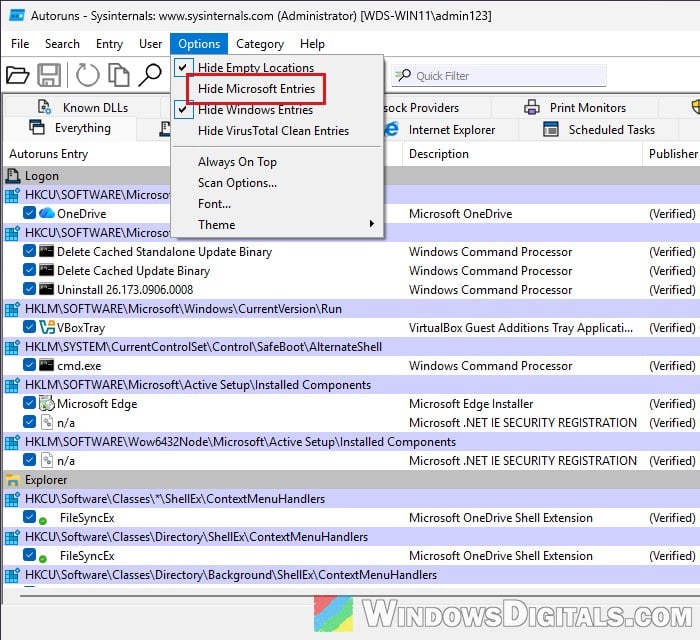
Task: Open the File menu
Action: click(x=20, y=44)
